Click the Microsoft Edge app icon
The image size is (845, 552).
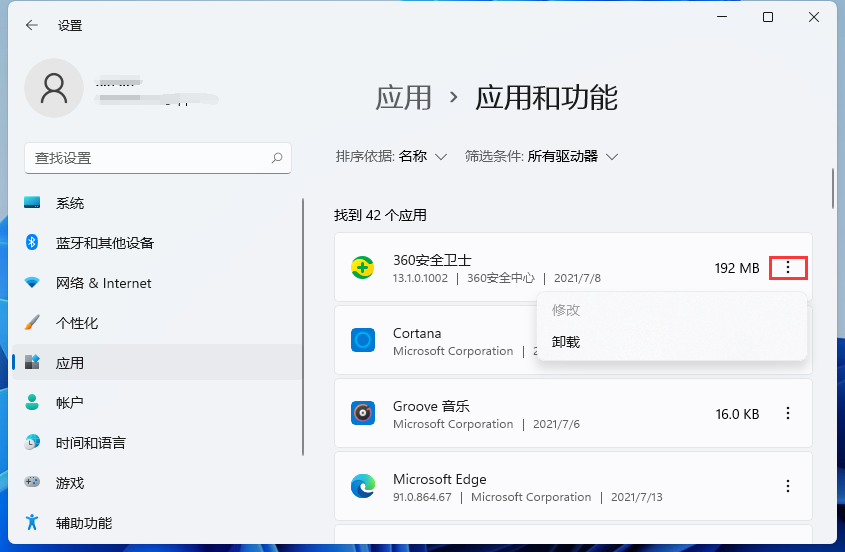(x=363, y=486)
